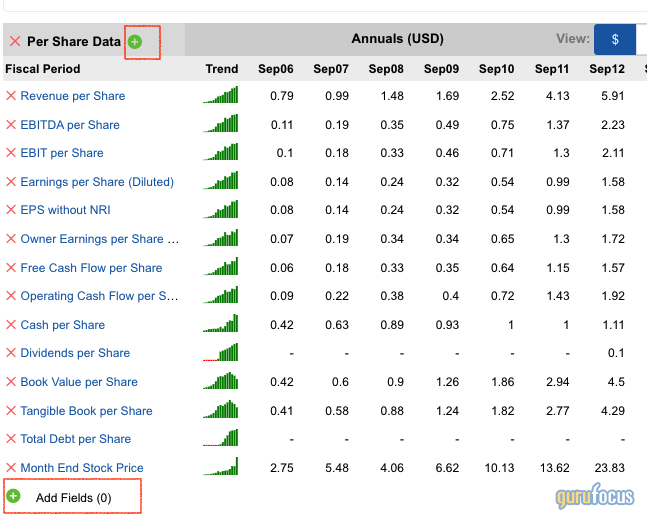
Task: Remove the Operating Cash Flow per Share row
Action: (x=11, y=295)
